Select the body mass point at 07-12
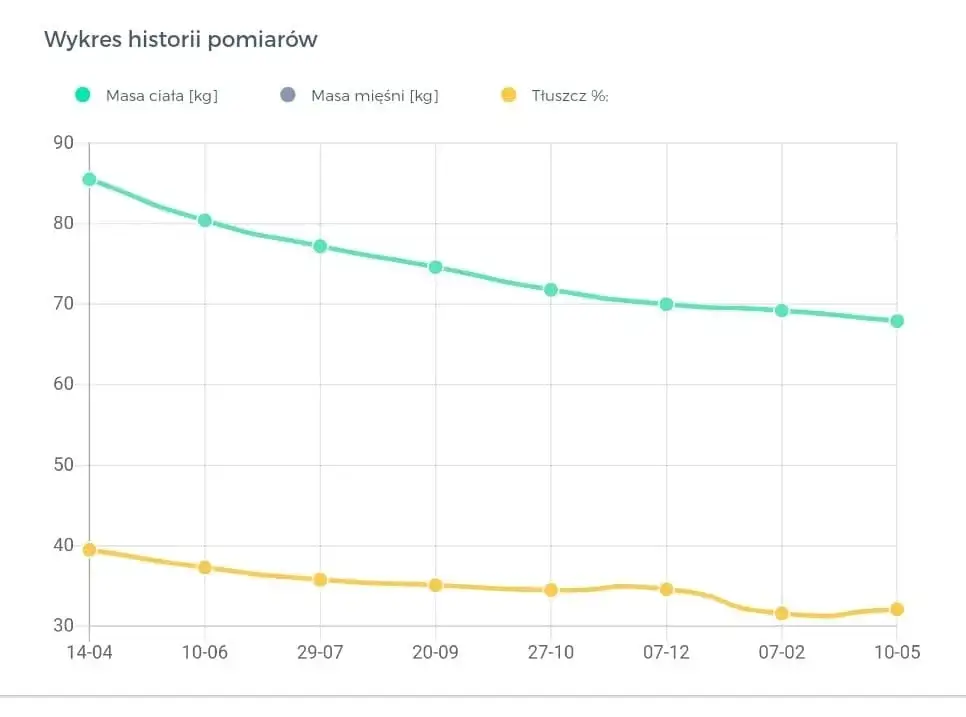 pyautogui.click(x=666, y=304)
